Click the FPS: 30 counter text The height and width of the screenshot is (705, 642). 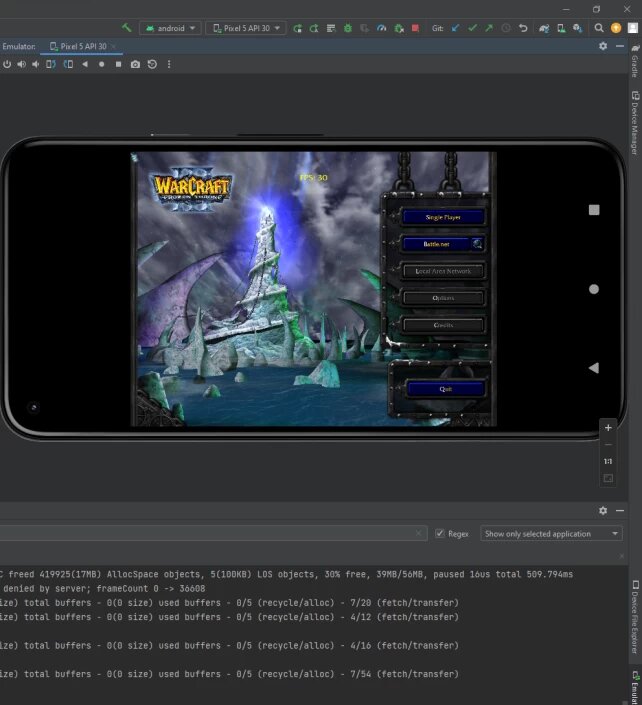coord(314,178)
